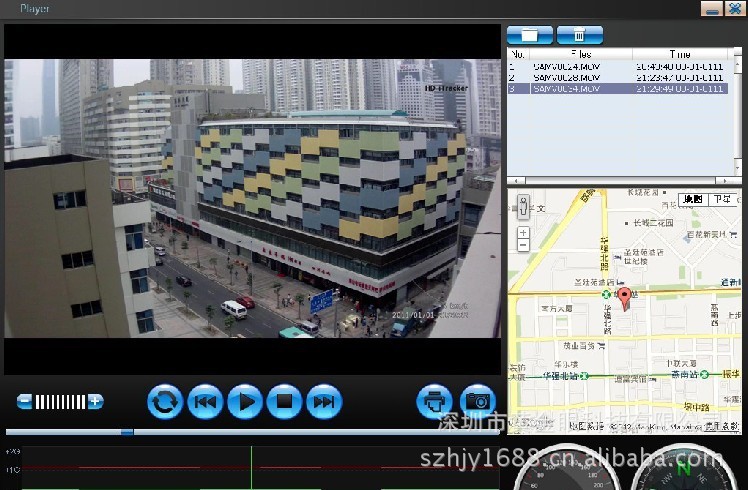Select the Street View pegman on the map

coord(523,207)
